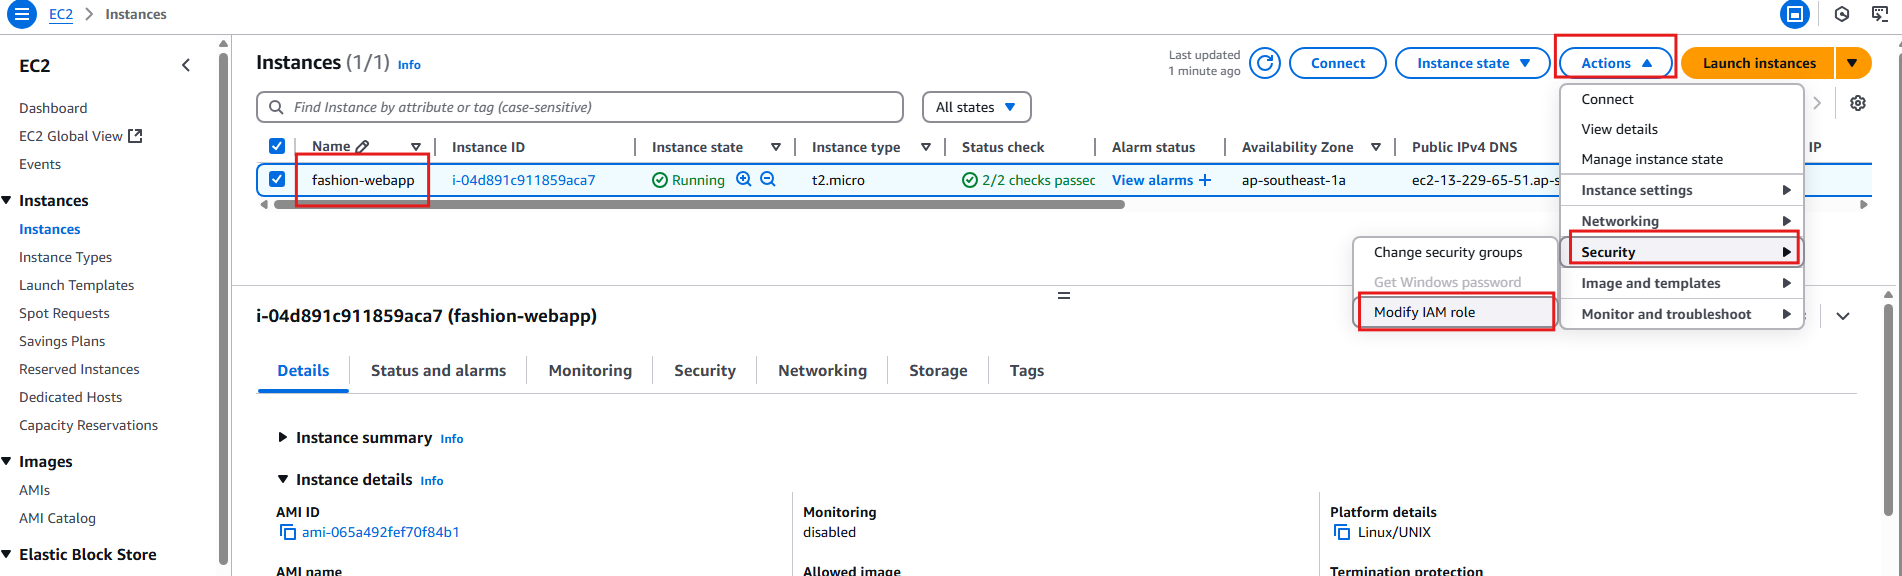This screenshot has width=1902, height=576.
Task: Click the pencil icon beside the Name column
Action: pyautogui.click(x=362, y=147)
